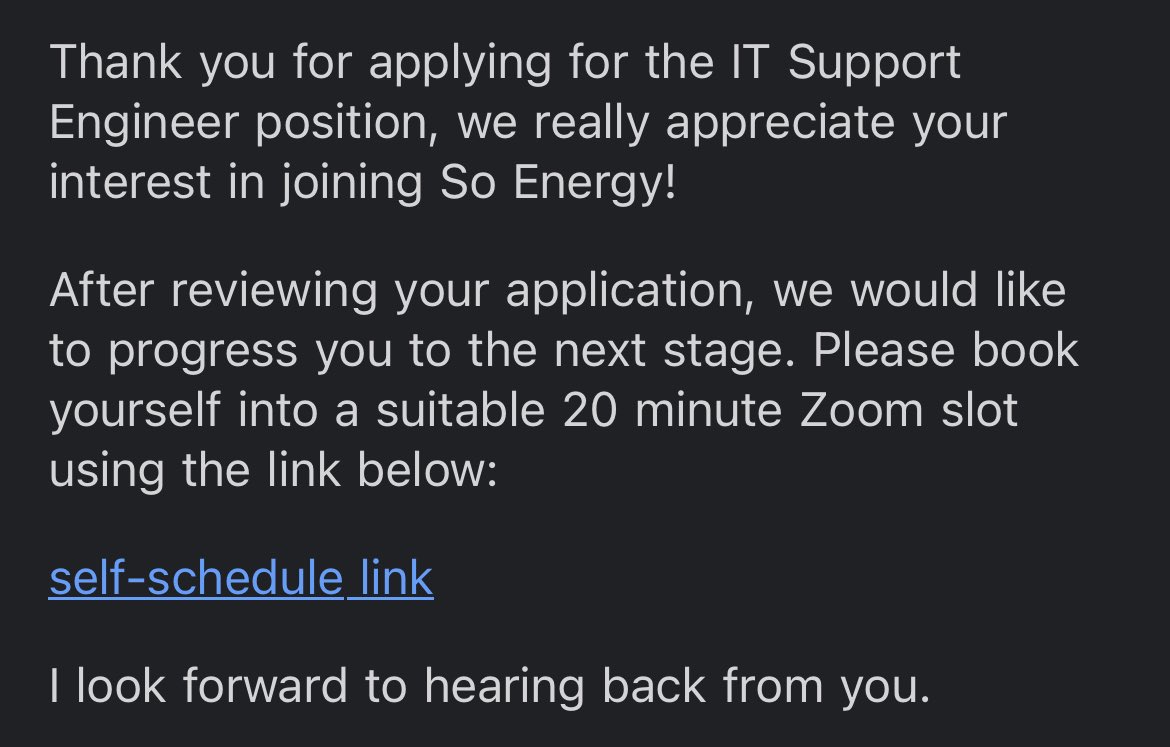Click the 'using the link below:' line

point(273,471)
